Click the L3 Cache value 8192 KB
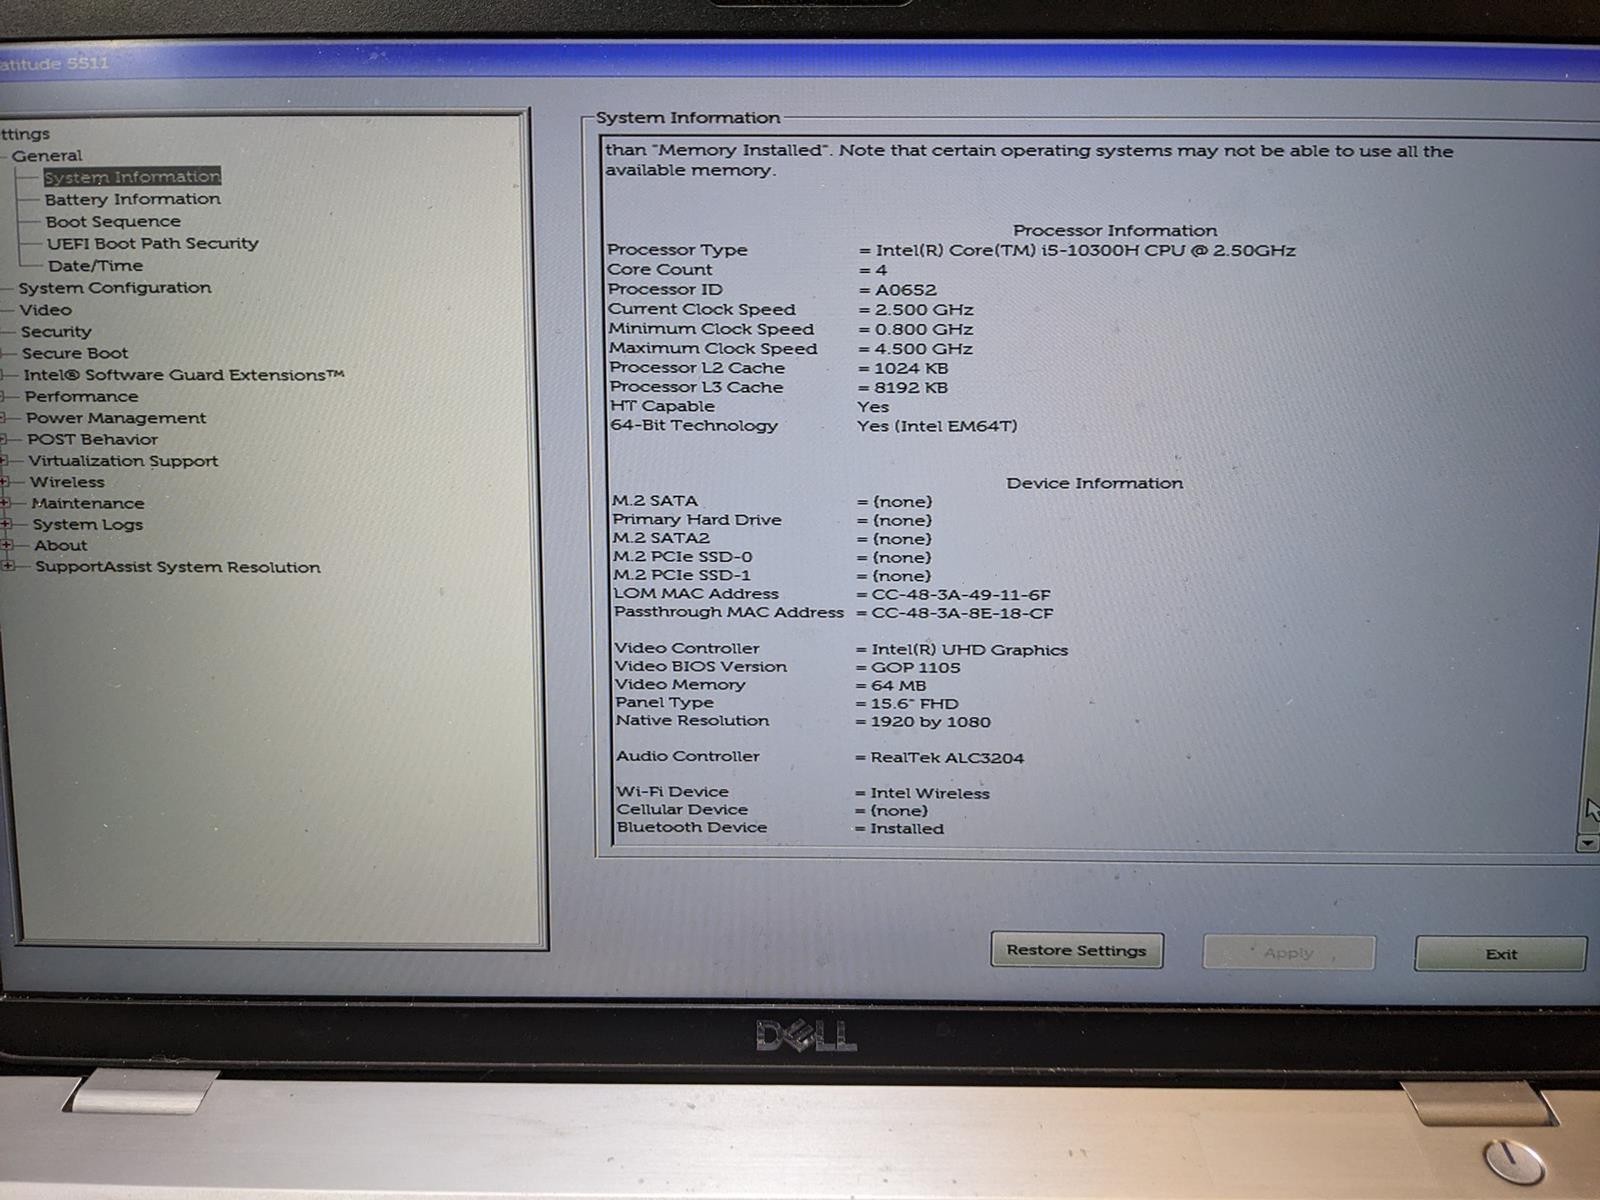The width and height of the screenshot is (1600, 1200). click(911, 387)
